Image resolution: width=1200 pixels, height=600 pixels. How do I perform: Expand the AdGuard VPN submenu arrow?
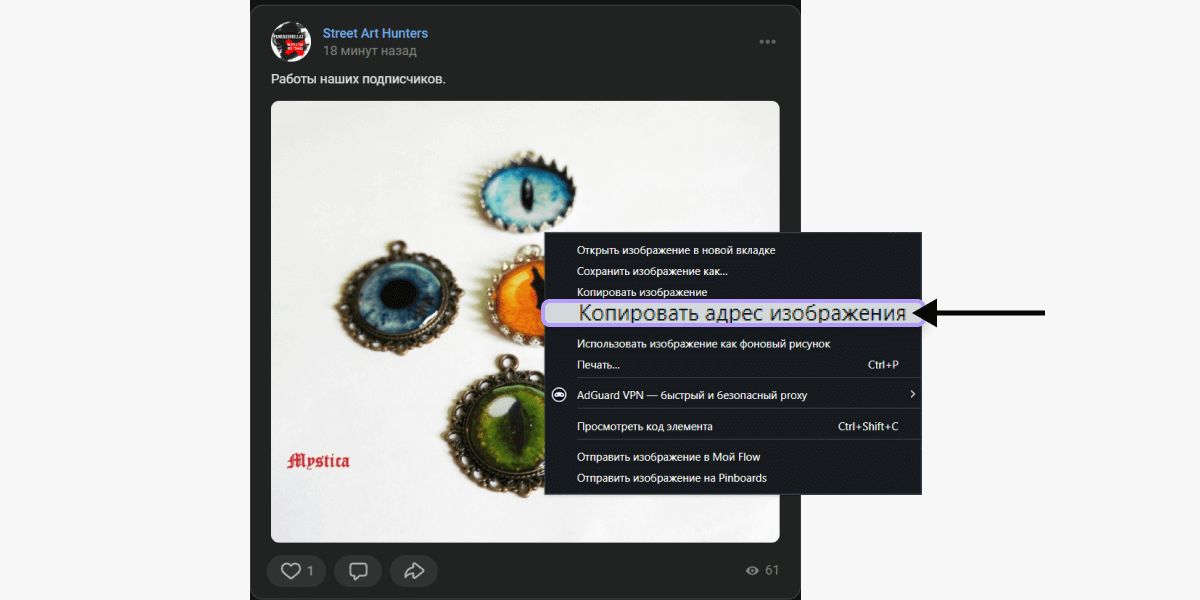[912, 395]
